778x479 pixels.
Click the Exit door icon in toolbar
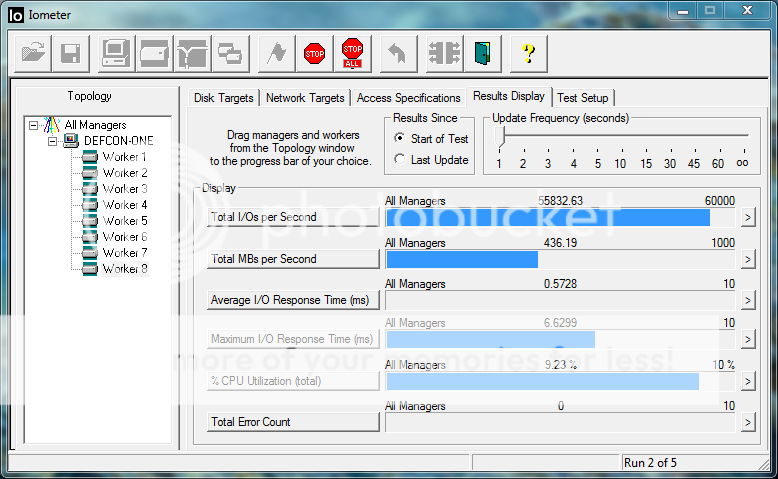click(x=482, y=53)
